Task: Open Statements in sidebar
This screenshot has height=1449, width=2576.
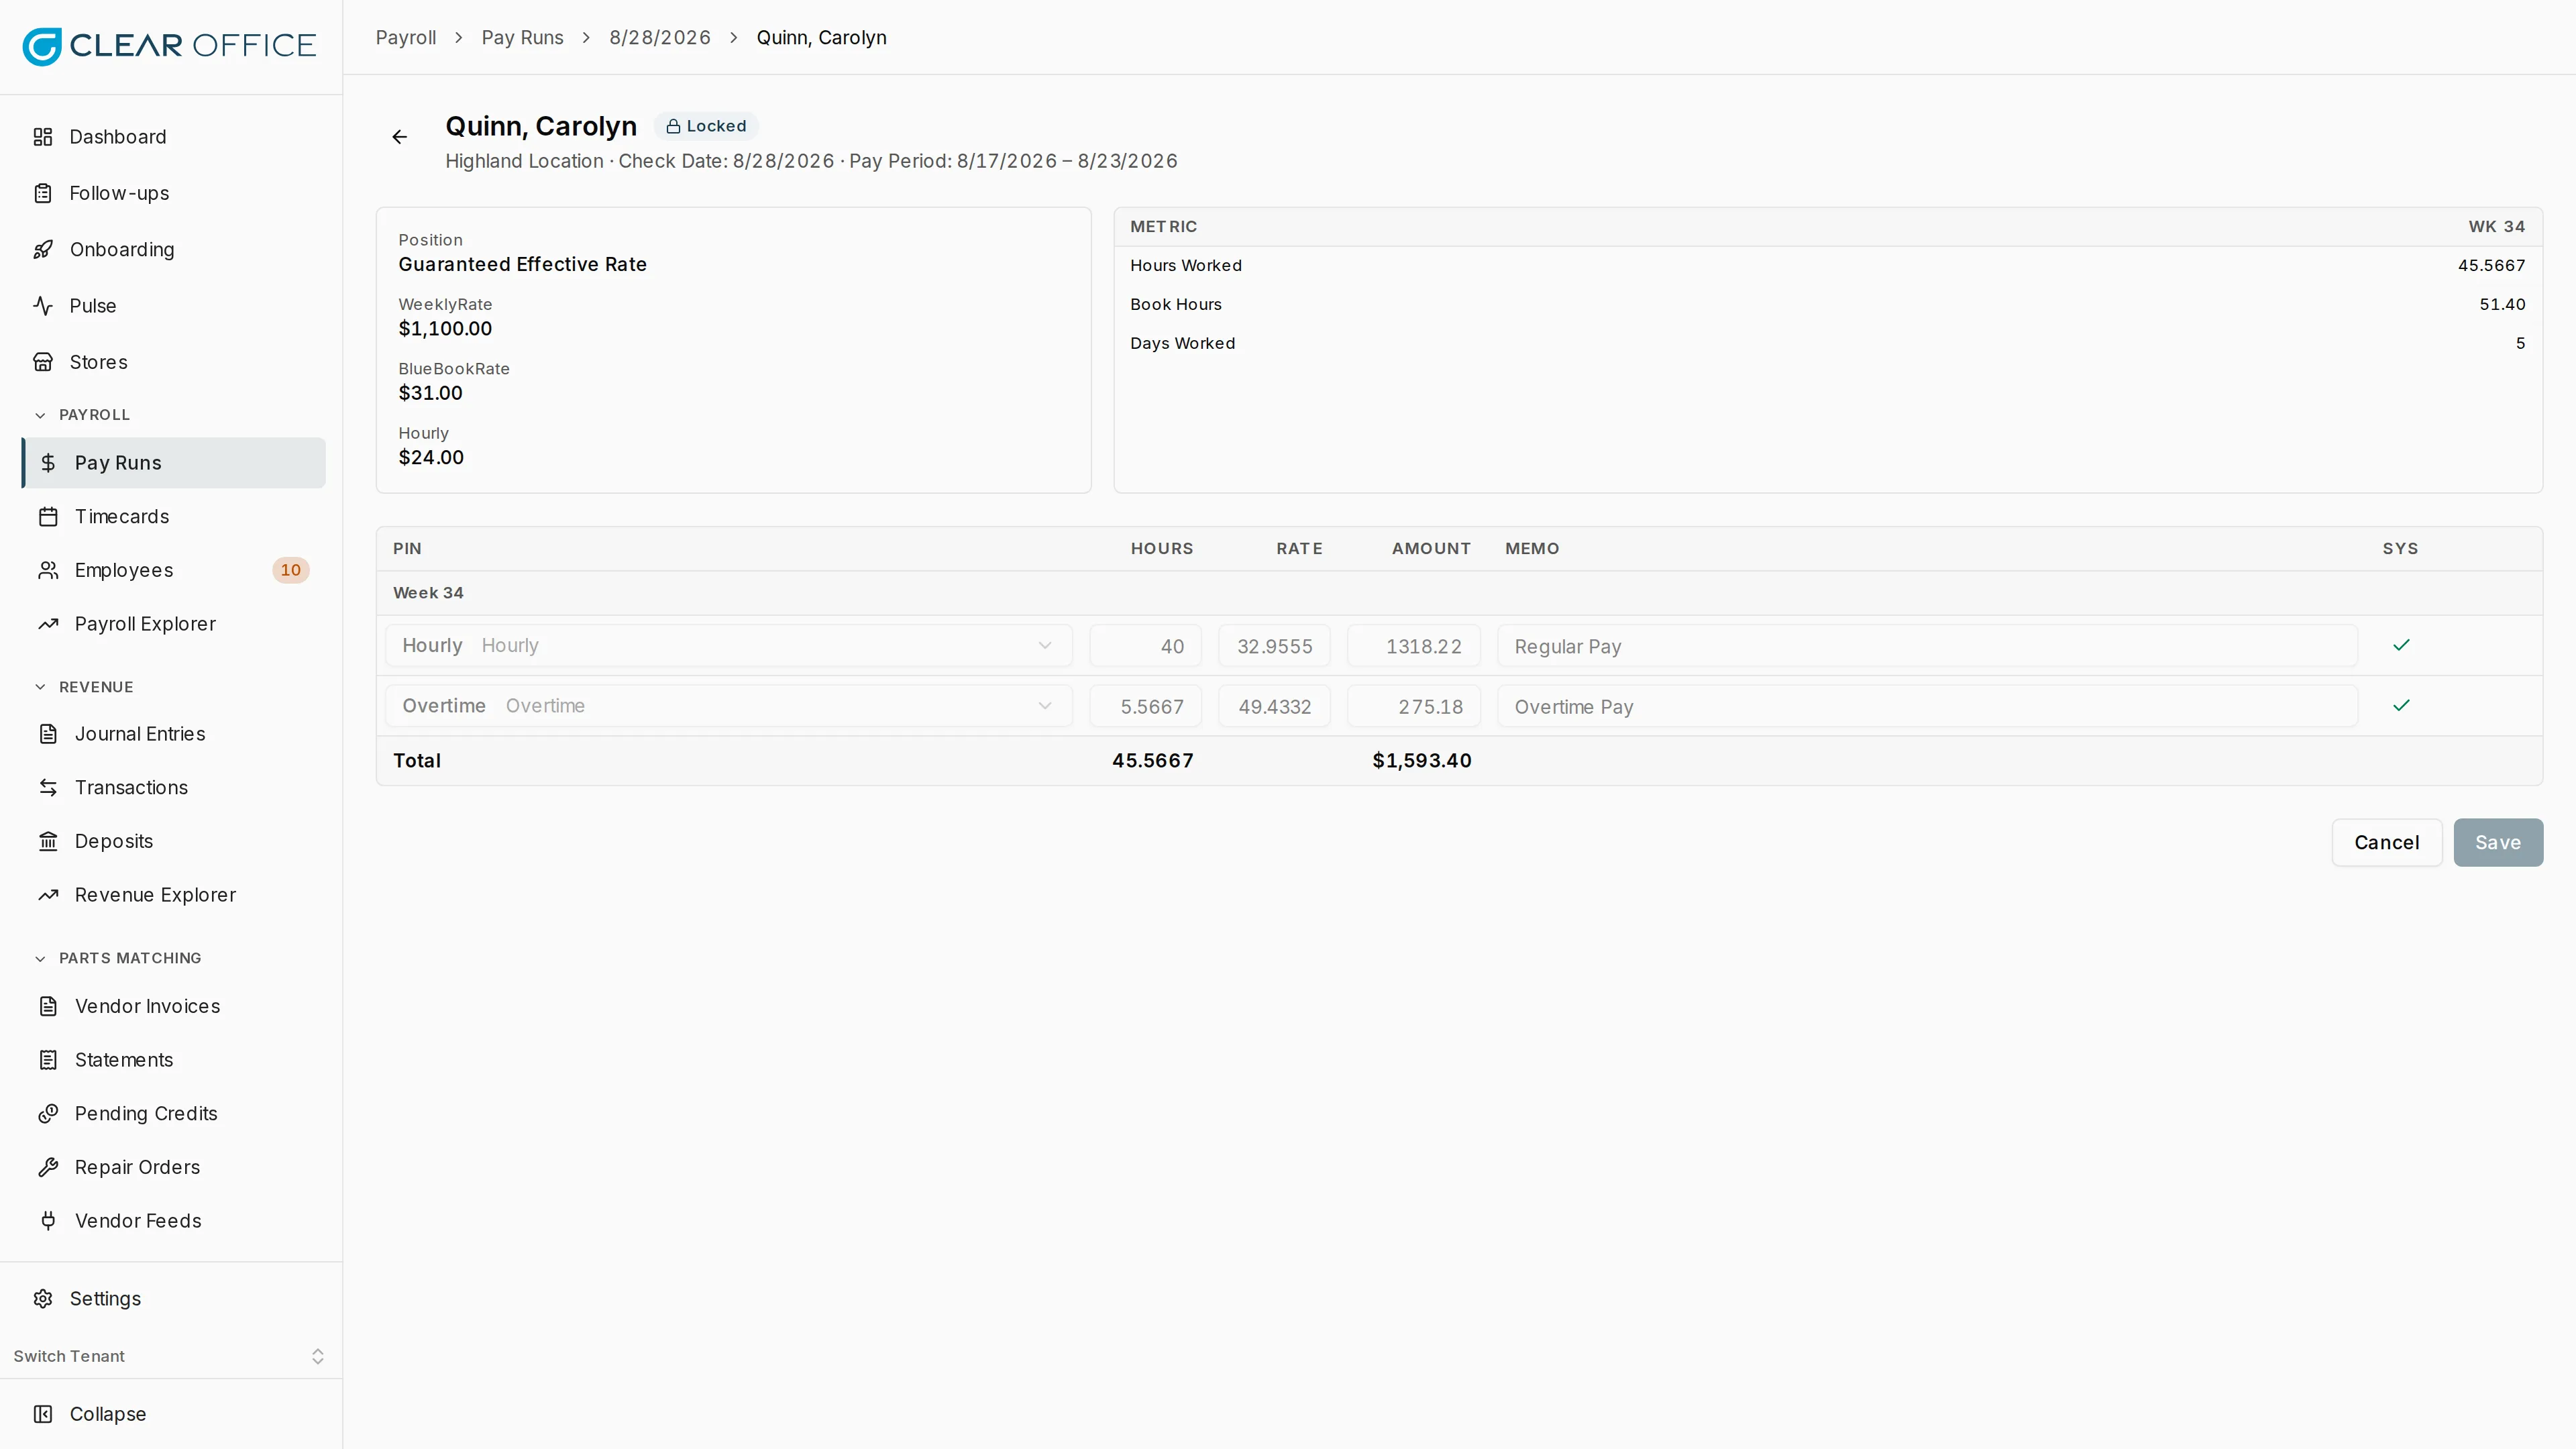Action: pos(174,1060)
